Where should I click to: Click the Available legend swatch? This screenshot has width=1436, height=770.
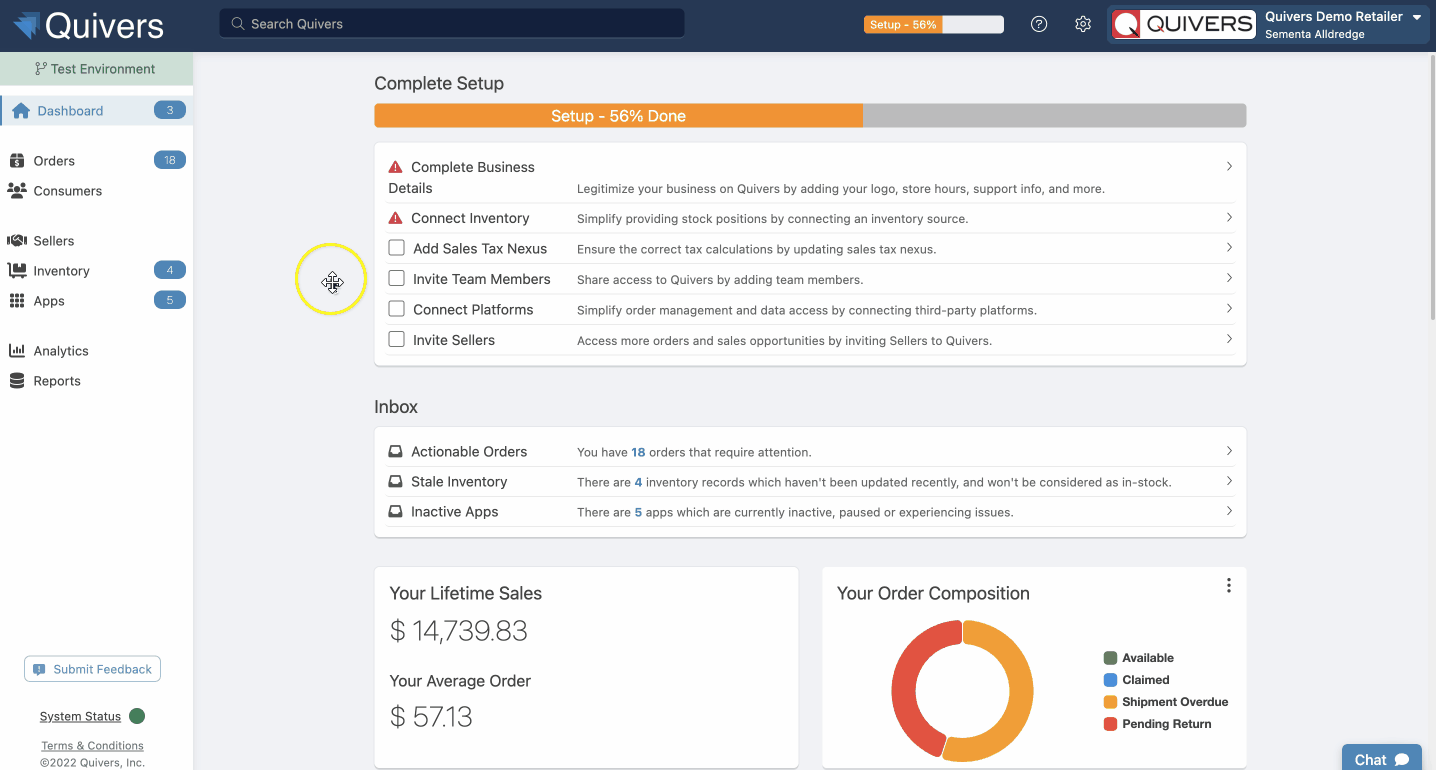point(1110,658)
